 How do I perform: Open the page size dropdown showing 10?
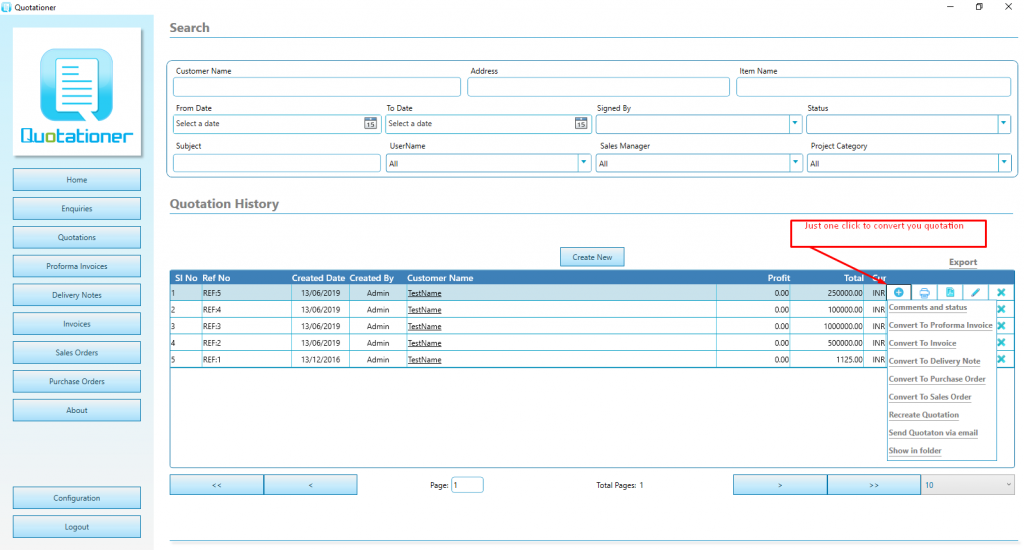pos(967,485)
